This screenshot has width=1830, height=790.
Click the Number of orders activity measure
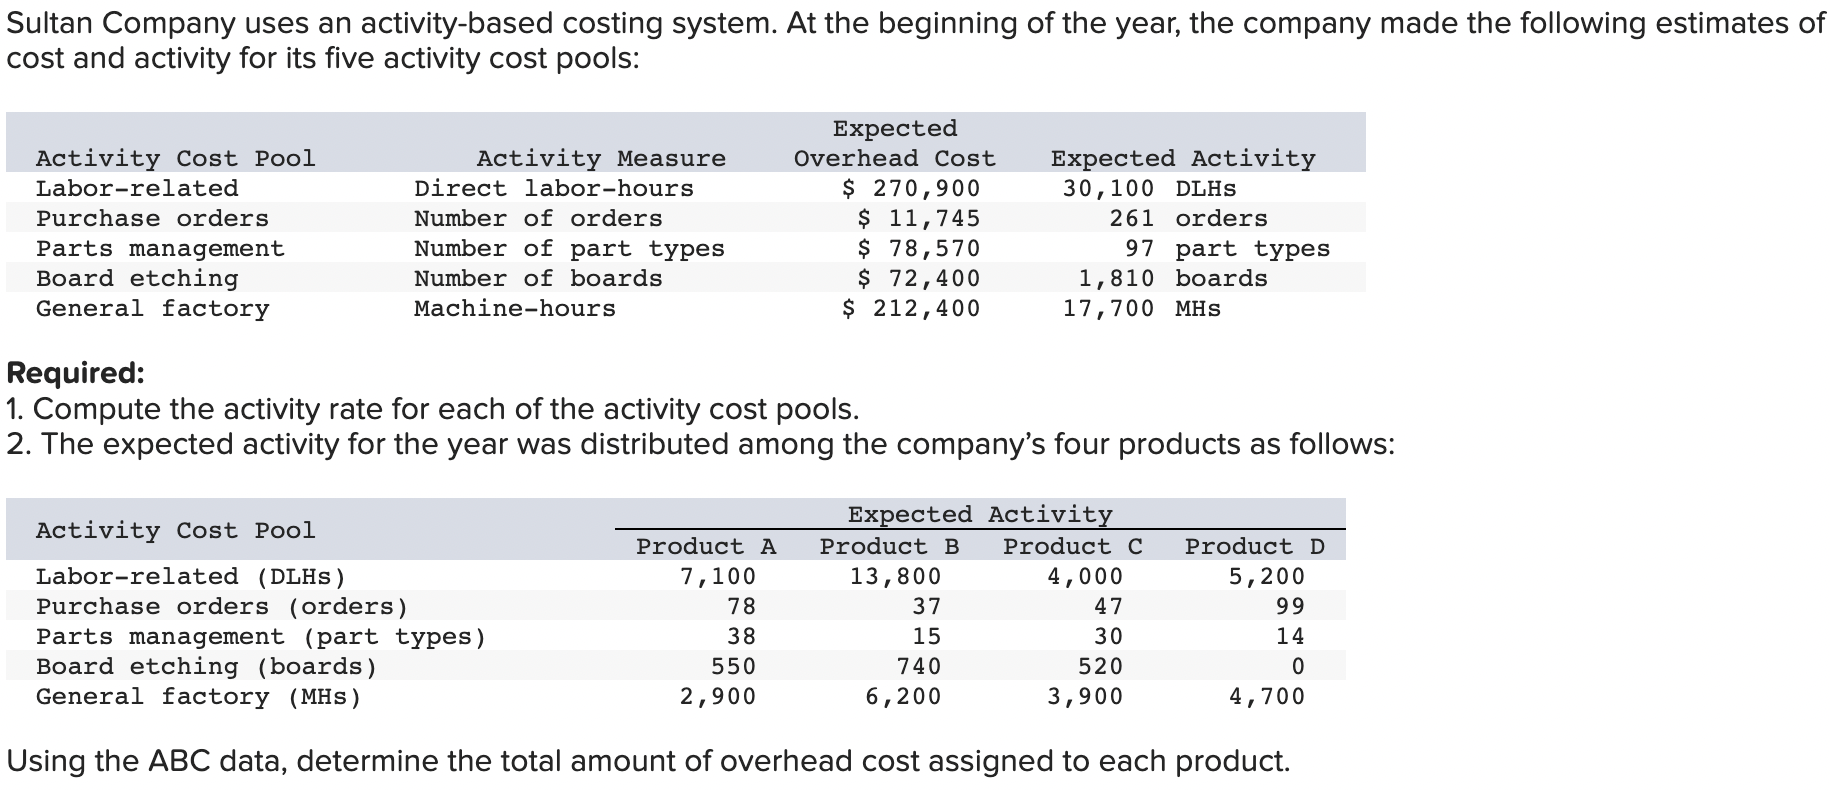coord(538,218)
